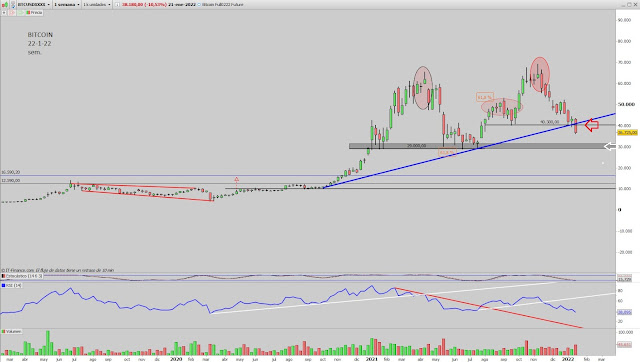Click the IT-Finance.com data delay notice

[x=58, y=270]
